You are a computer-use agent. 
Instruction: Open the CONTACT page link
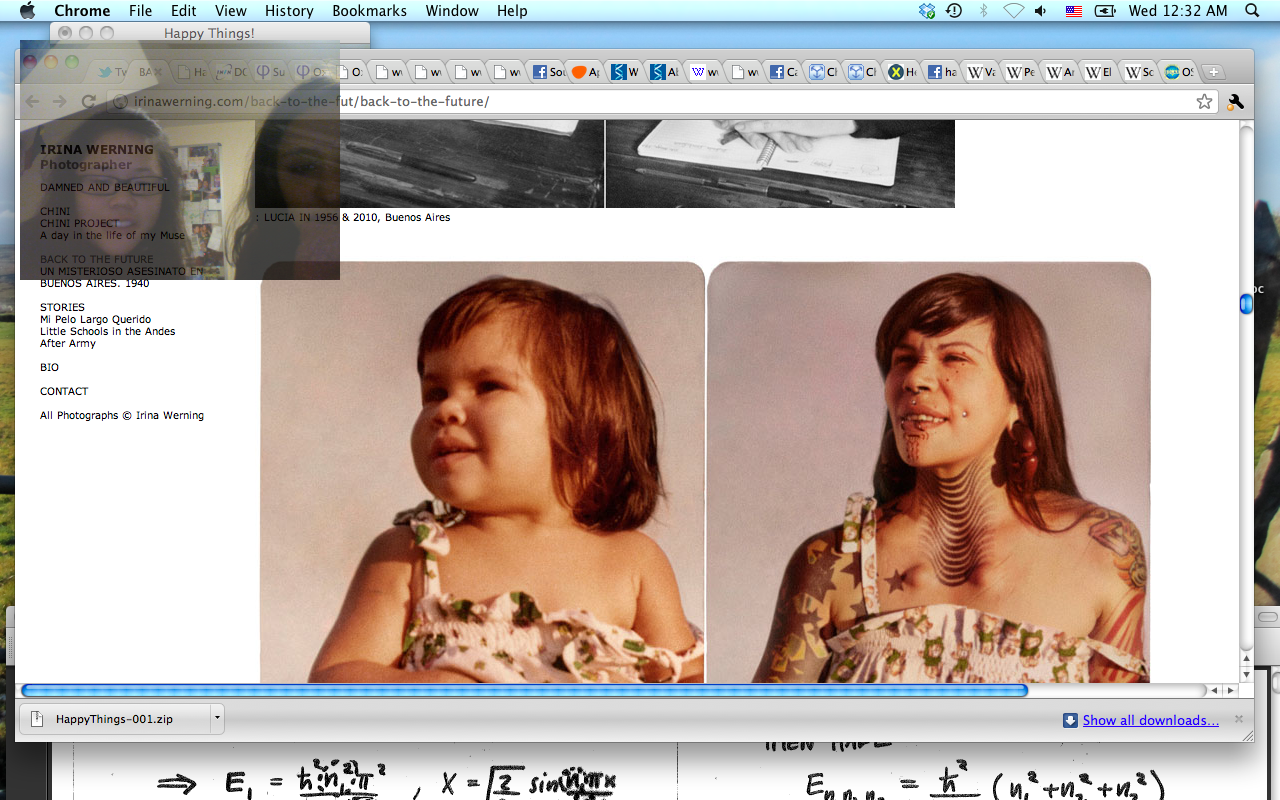click(x=64, y=391)
